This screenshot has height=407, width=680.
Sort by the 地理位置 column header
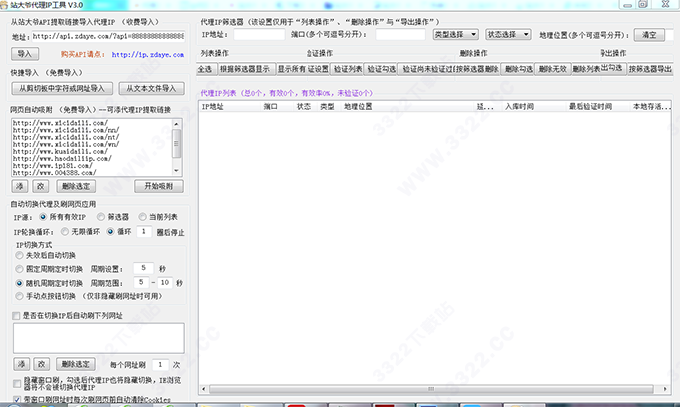(x=408, y=106)
